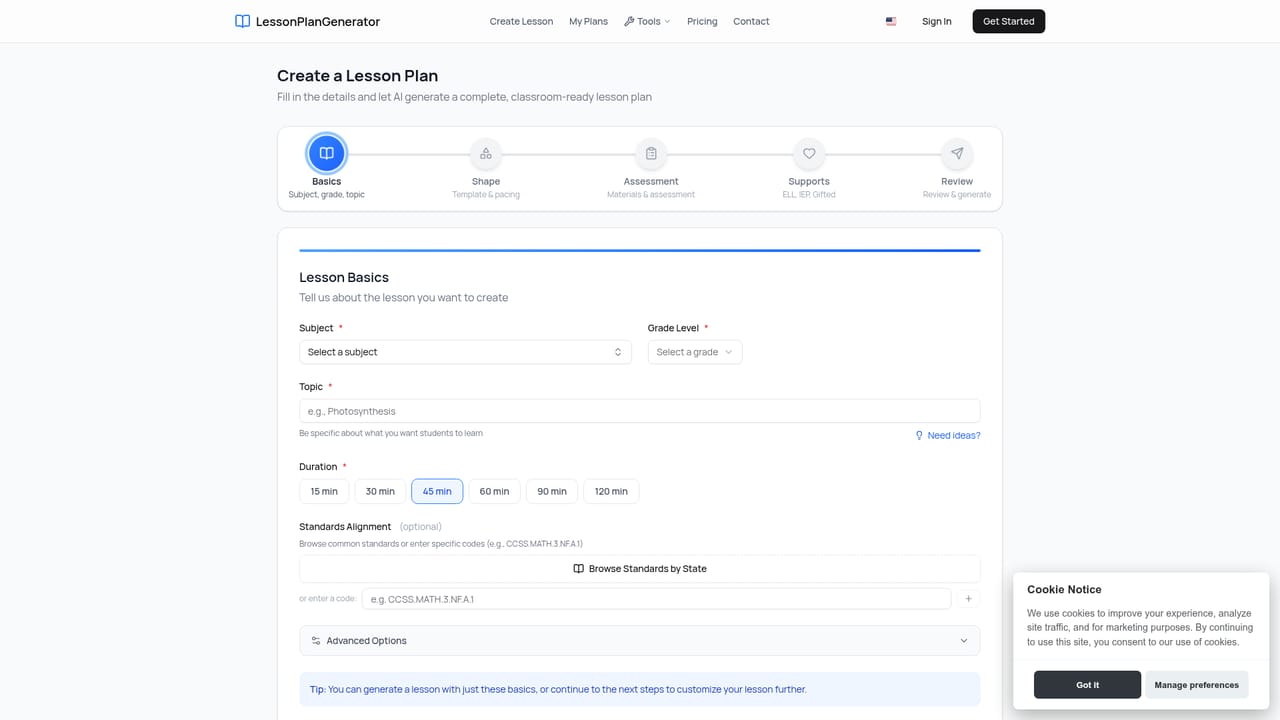Click the US flag language icon
Screen dimensions: 1280x720
point(891,21)
